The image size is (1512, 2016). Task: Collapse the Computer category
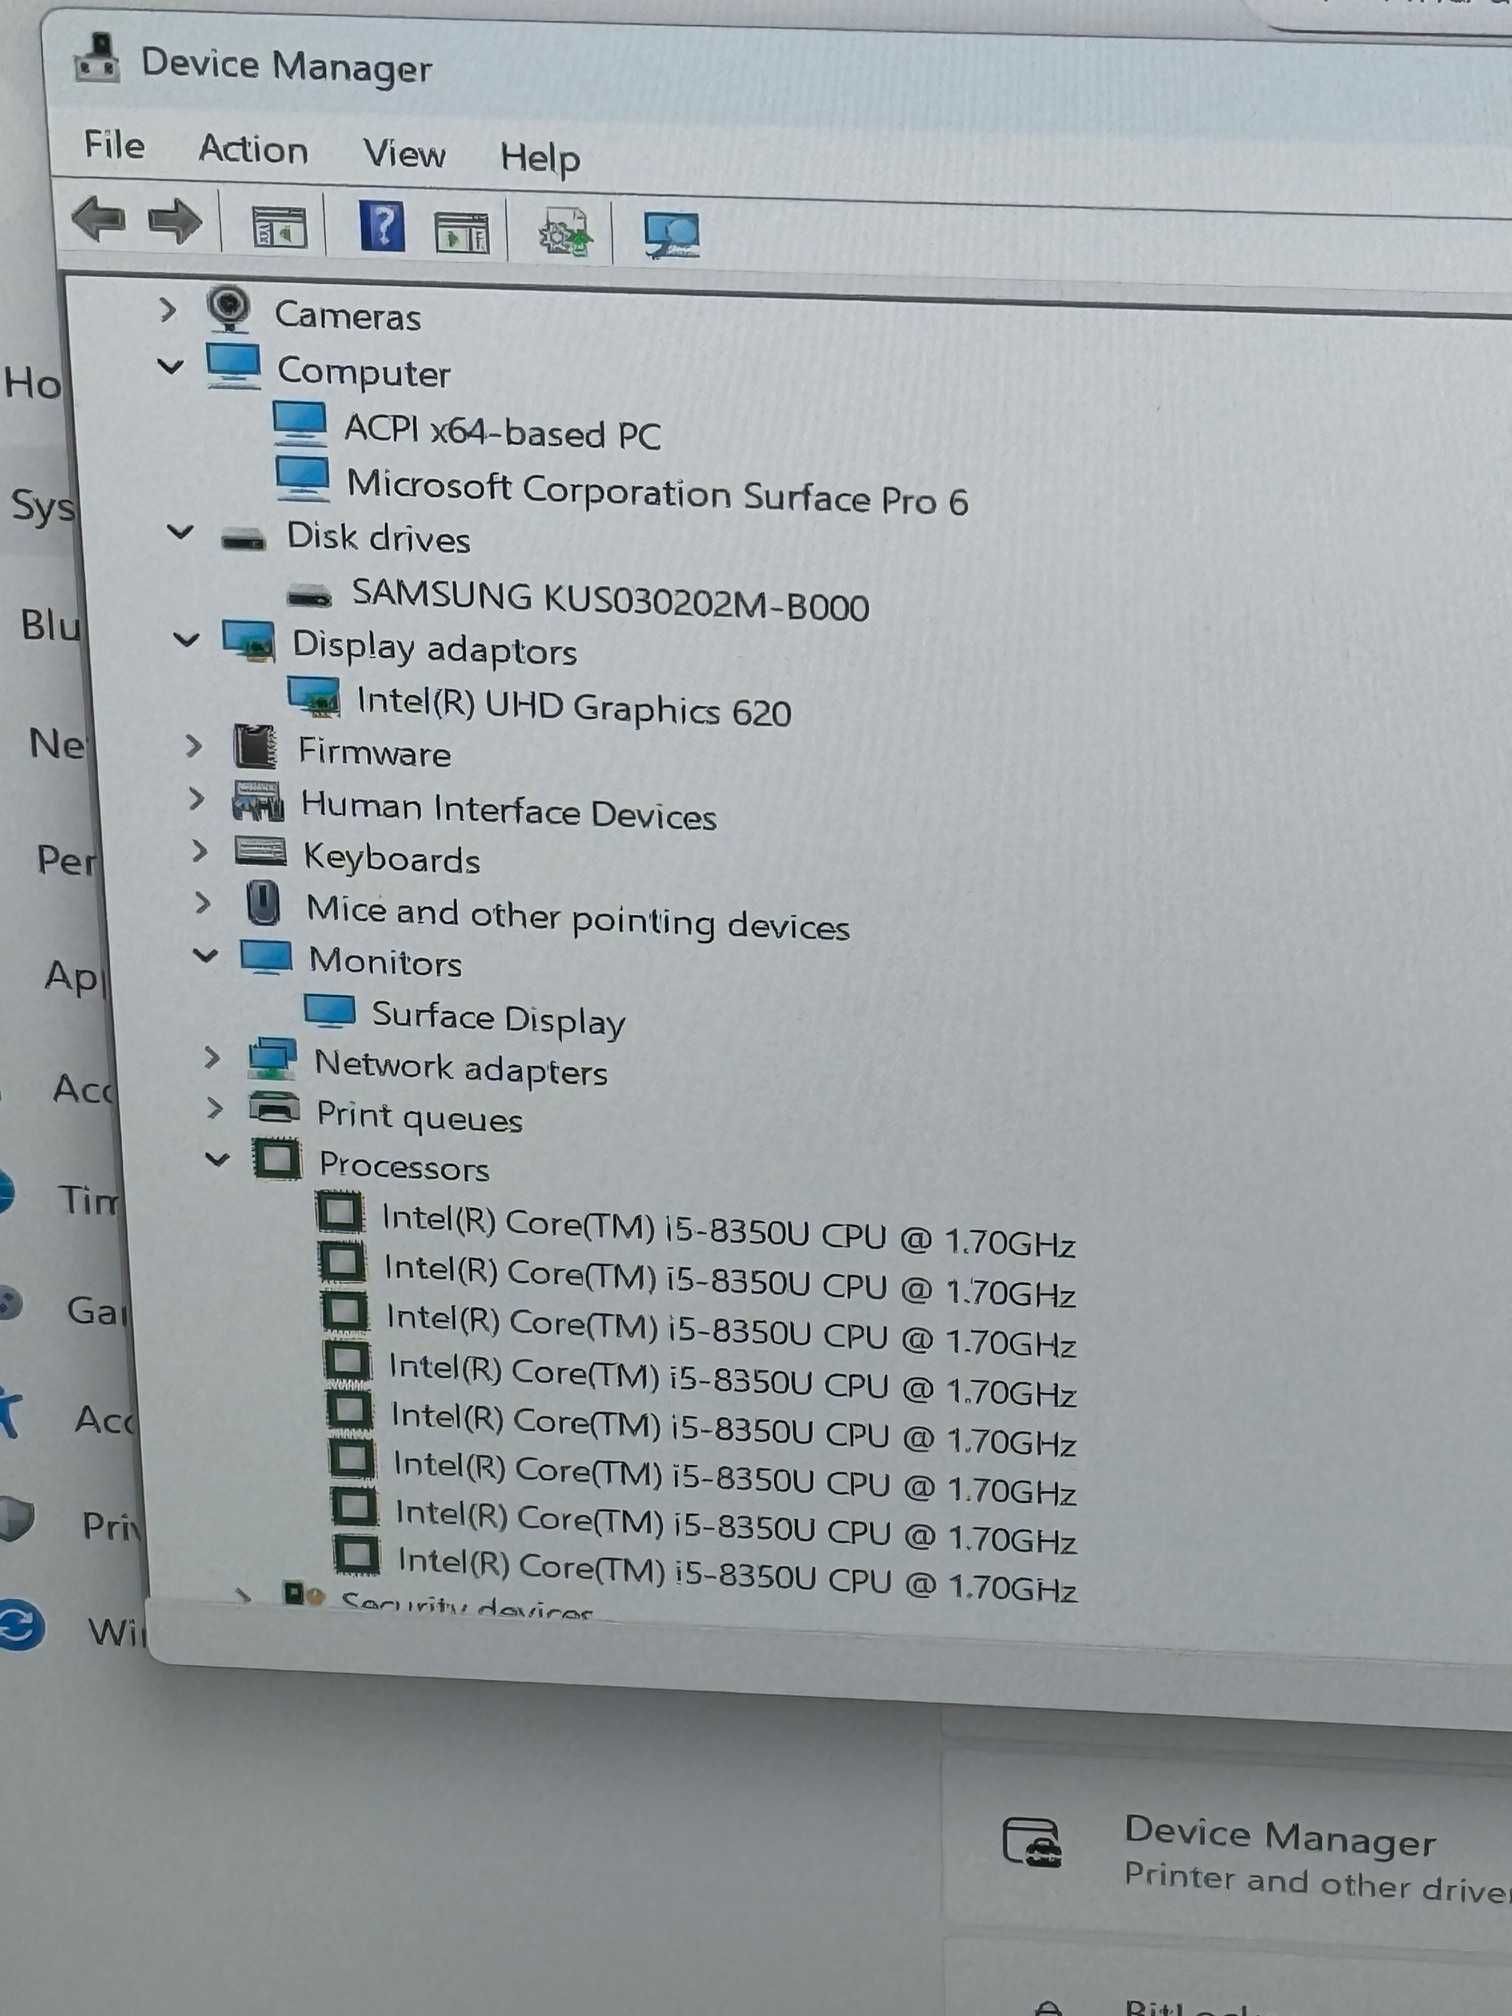coord(171,367)
